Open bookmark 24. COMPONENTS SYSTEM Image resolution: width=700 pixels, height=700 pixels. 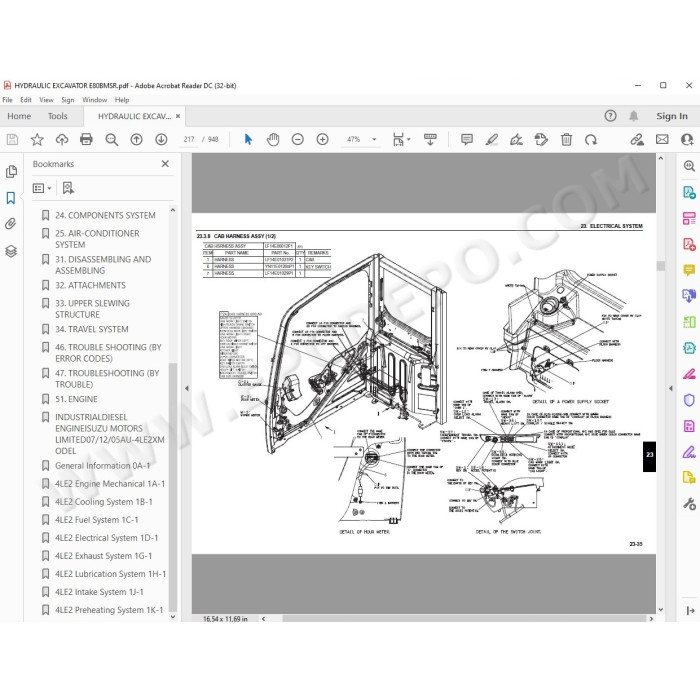tap(105, 215)
